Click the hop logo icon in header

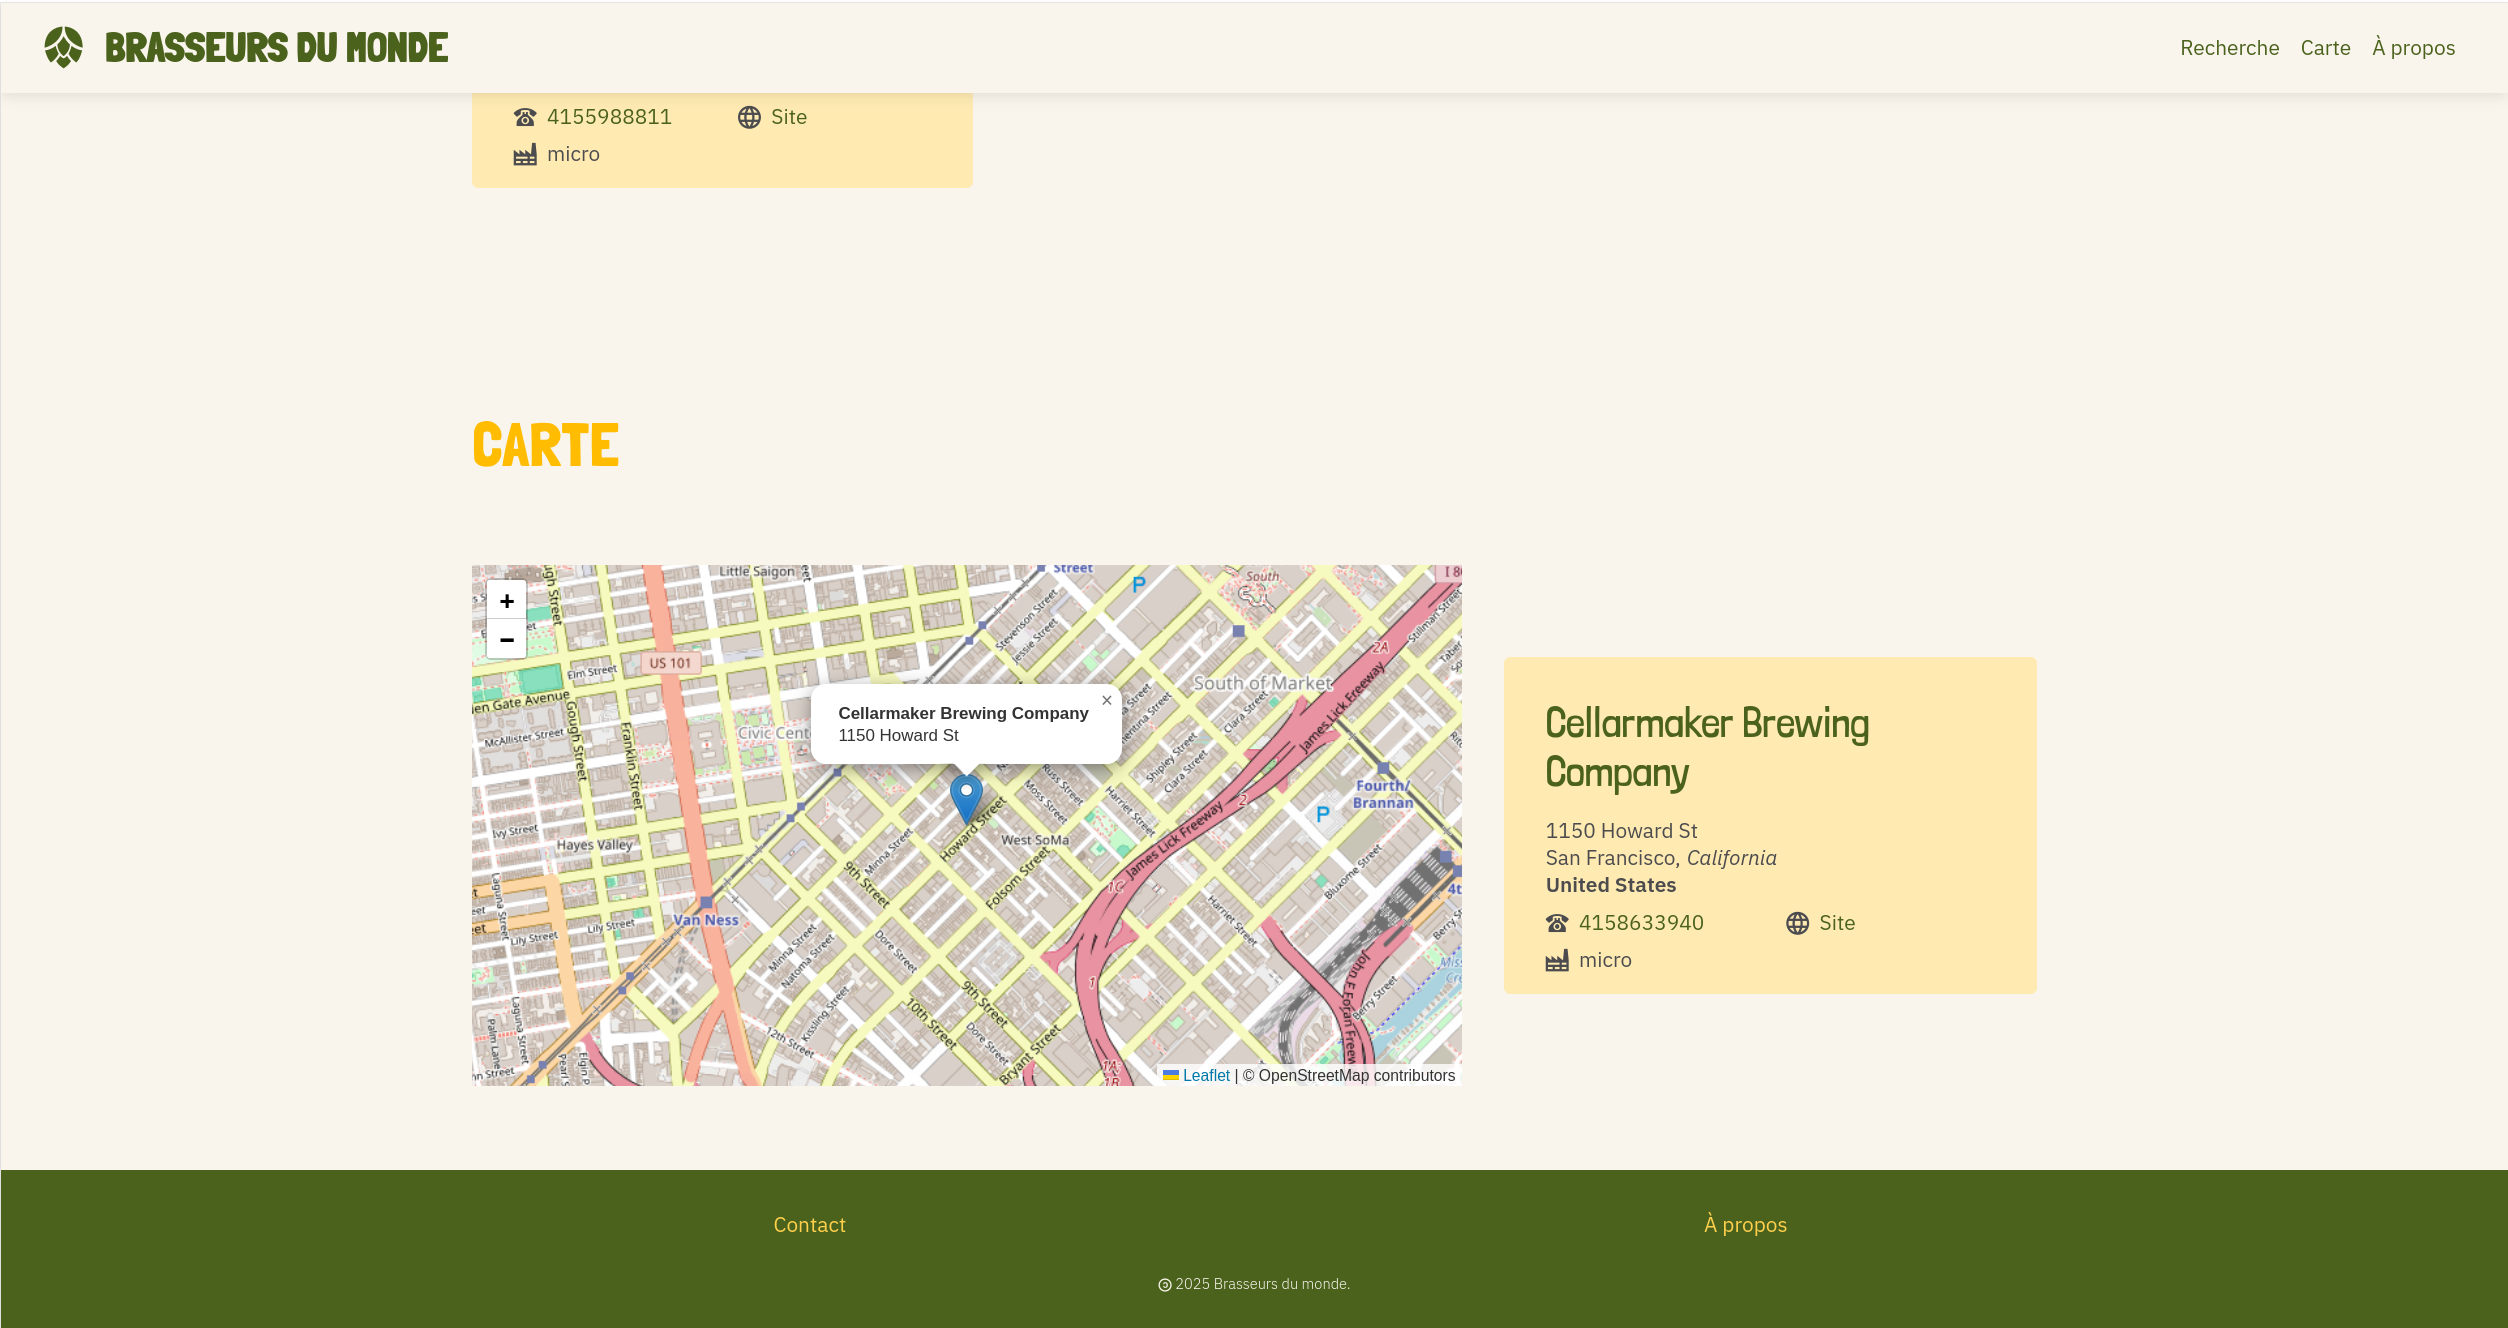point(64,47)
